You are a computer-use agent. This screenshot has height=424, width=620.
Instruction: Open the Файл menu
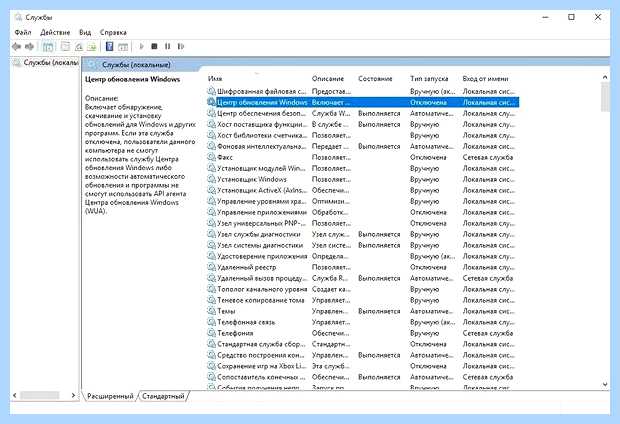pyautogui.click(x=23, y=32)
